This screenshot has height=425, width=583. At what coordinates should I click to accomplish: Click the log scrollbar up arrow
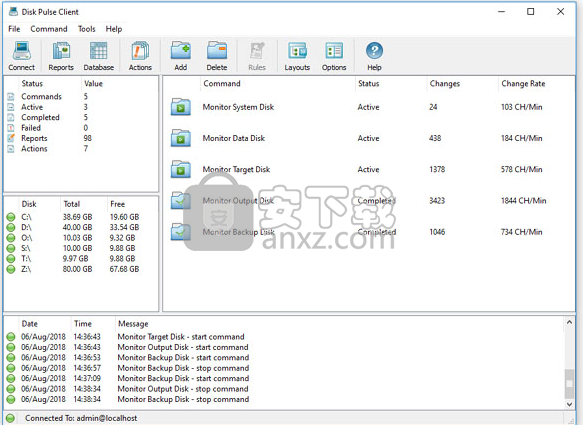click(569, 322)
